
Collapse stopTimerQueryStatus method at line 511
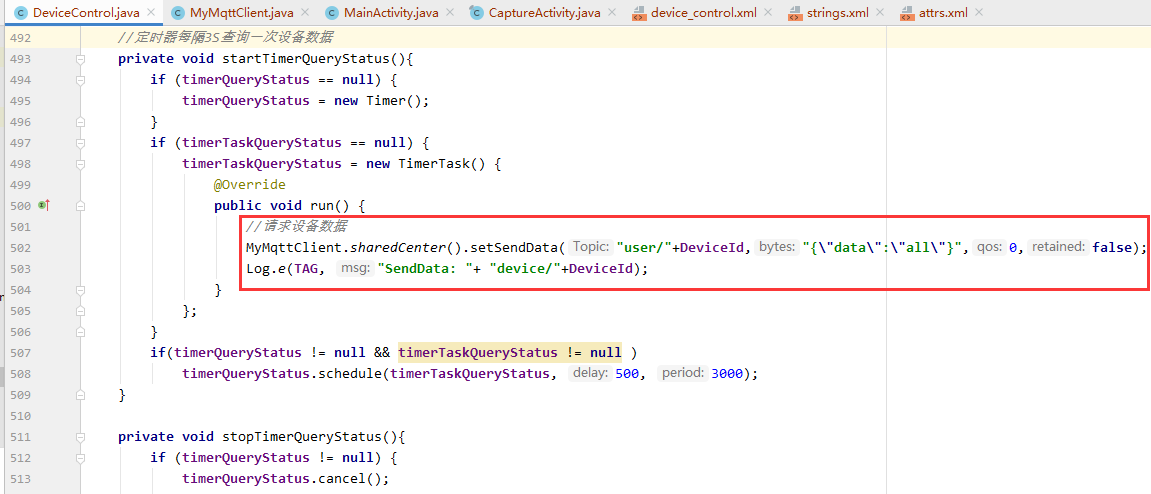(x=80, y=437)
